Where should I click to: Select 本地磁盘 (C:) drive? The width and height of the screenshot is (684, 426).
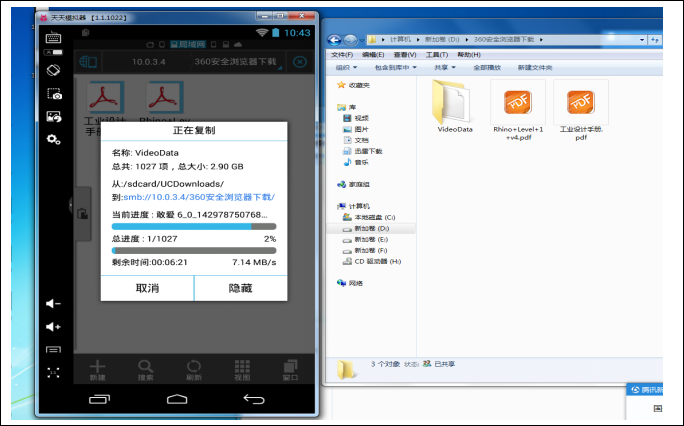click(x=369, y=217)
